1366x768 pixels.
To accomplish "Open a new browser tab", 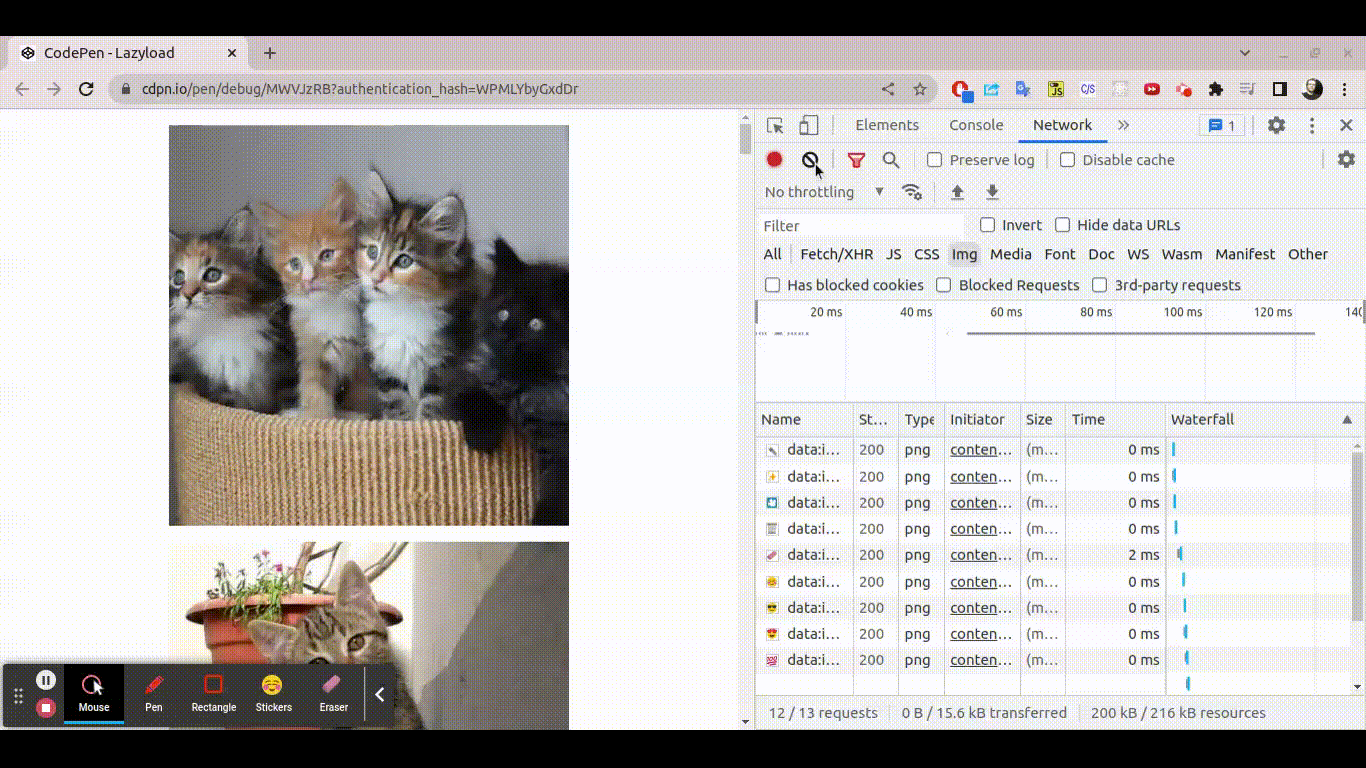I will tap(270, 53).
